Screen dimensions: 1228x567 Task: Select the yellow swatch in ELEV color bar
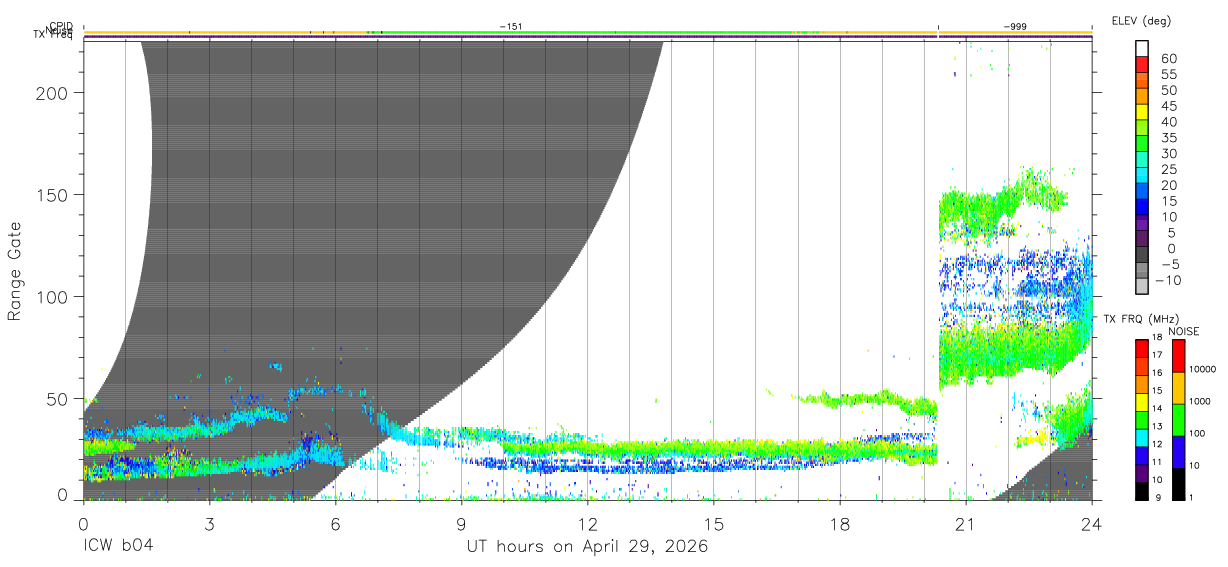(x=1142, y=113)
